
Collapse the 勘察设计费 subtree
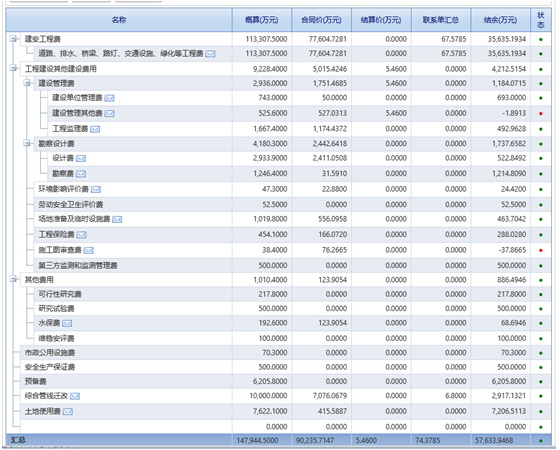pyautogui.click(x=27, y=143)
